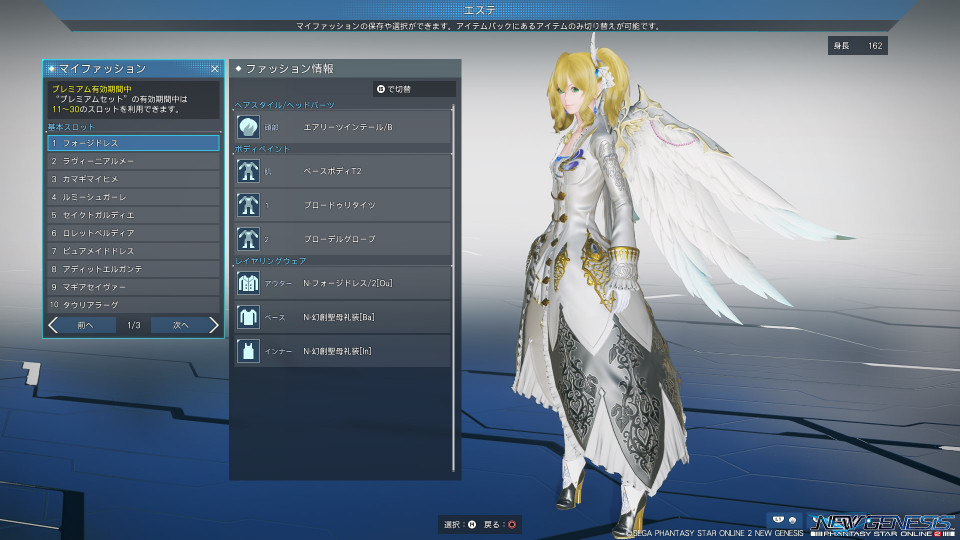This screenshot has width=960, height=540.
Task: Select slot 7 ピュアメイドドレス
Action: 133,251
